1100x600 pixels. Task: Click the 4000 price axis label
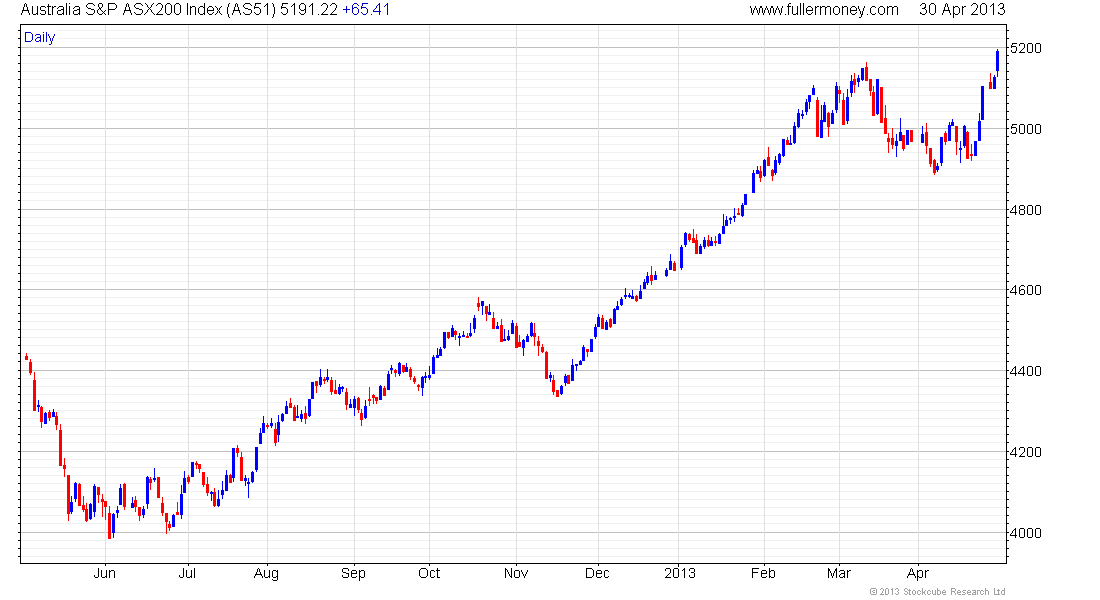tap(1025, 533)
